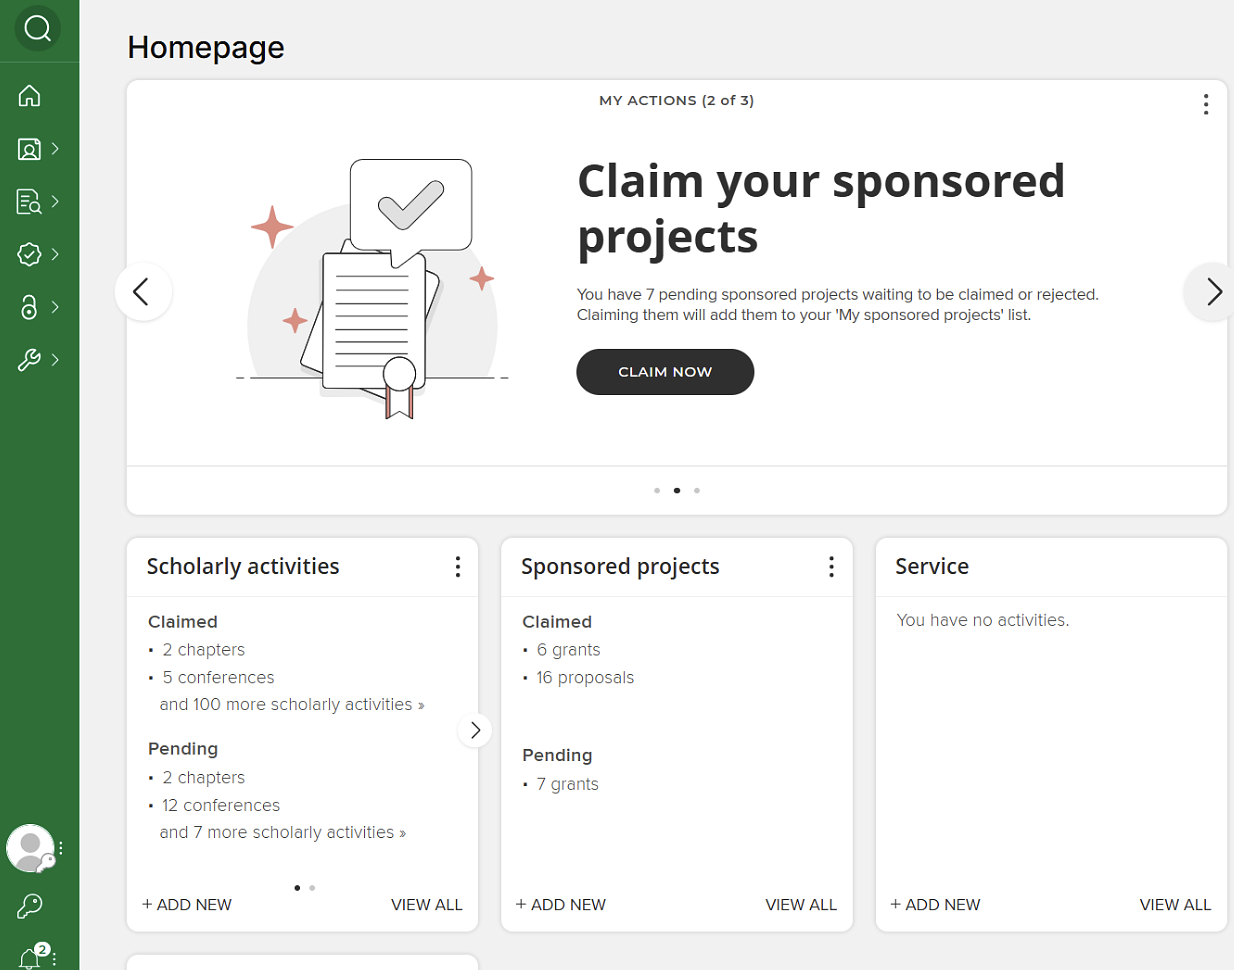Open '100 more scholarly activities' link
The width and height of the screenshot is (1234, 970).
[x=292, y=705]
